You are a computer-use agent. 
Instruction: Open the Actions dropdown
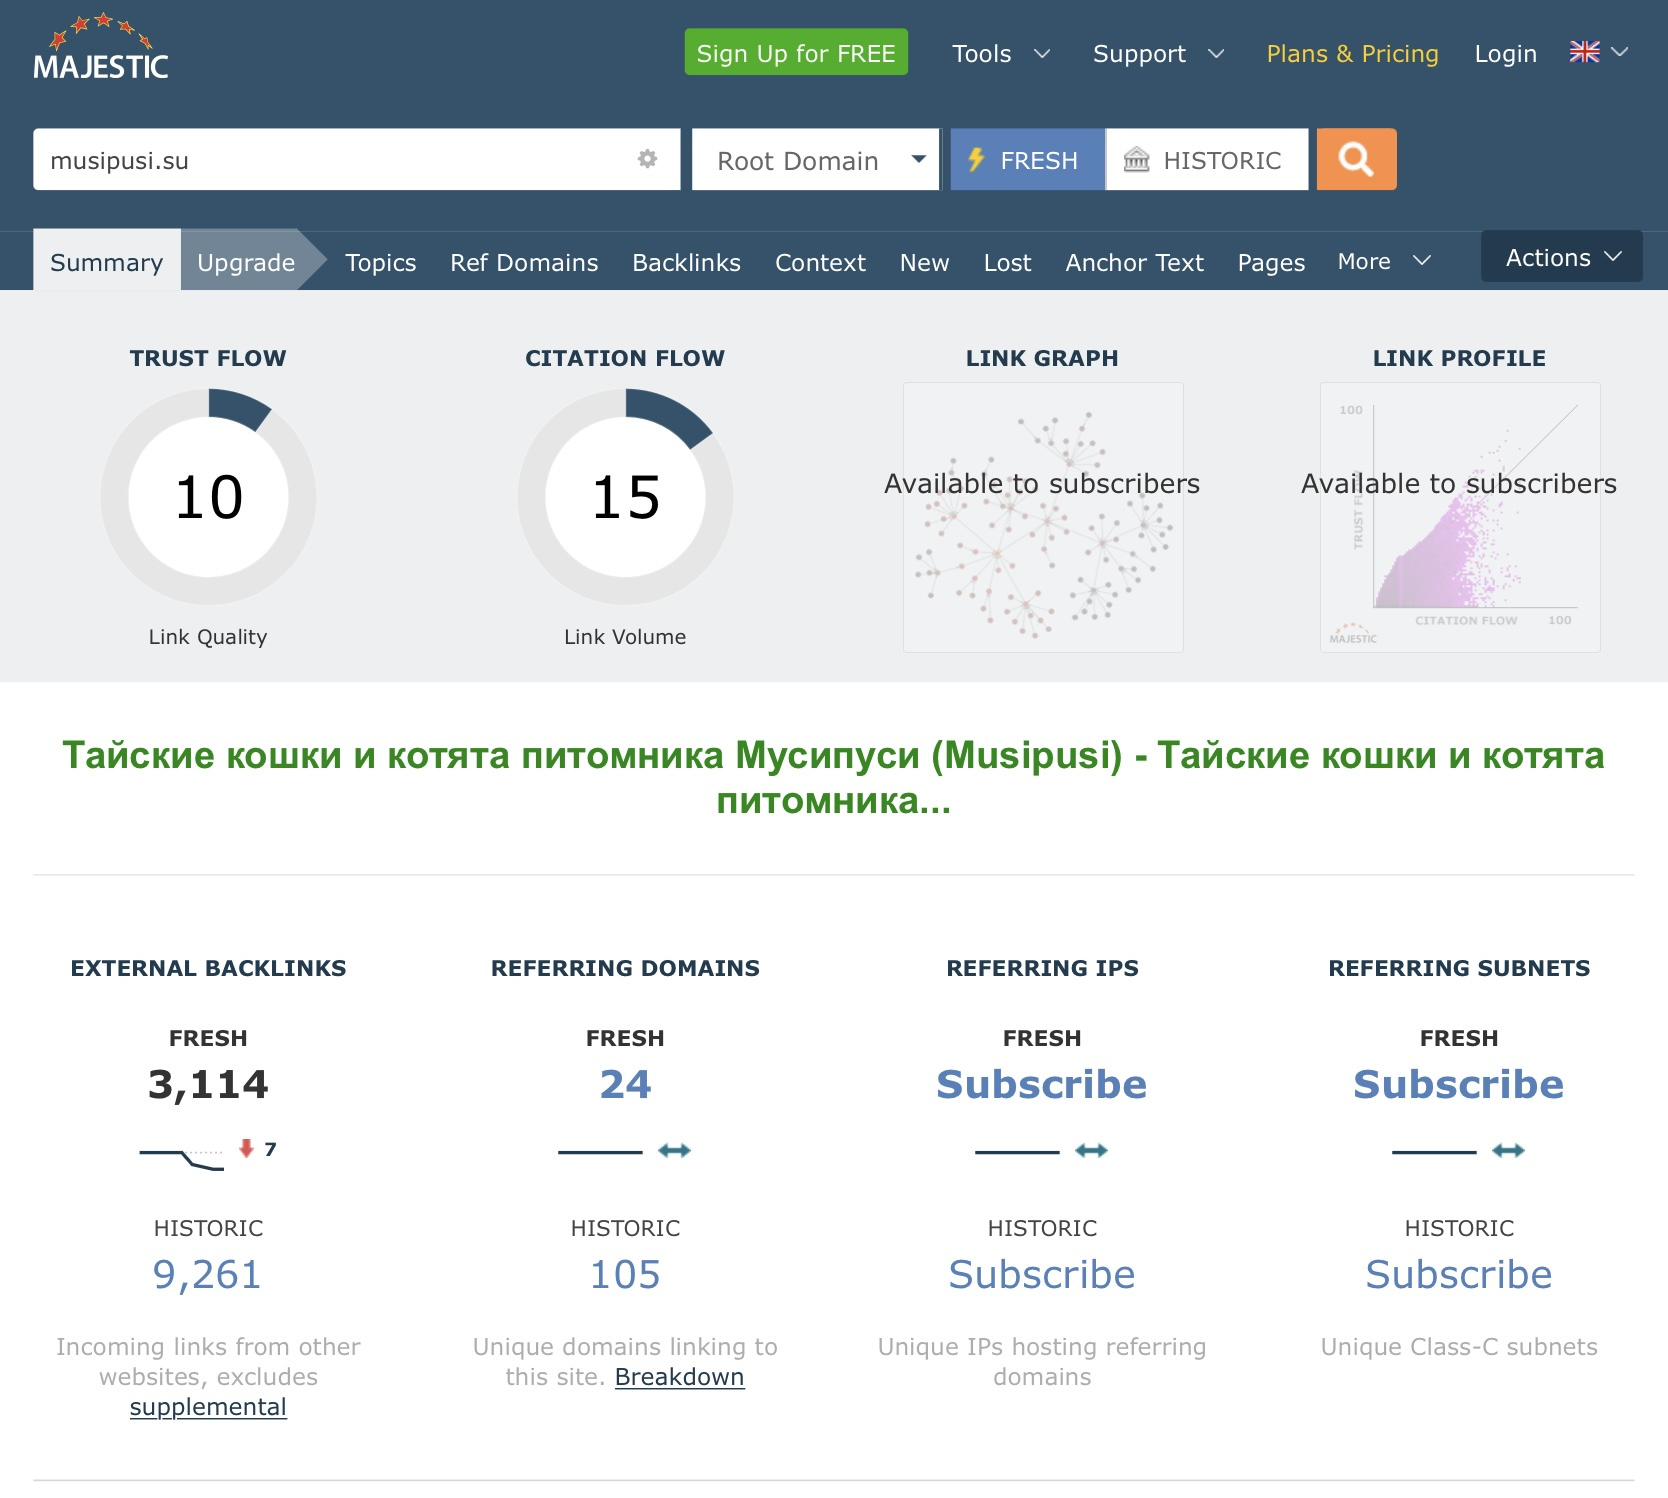point(1562,257)
